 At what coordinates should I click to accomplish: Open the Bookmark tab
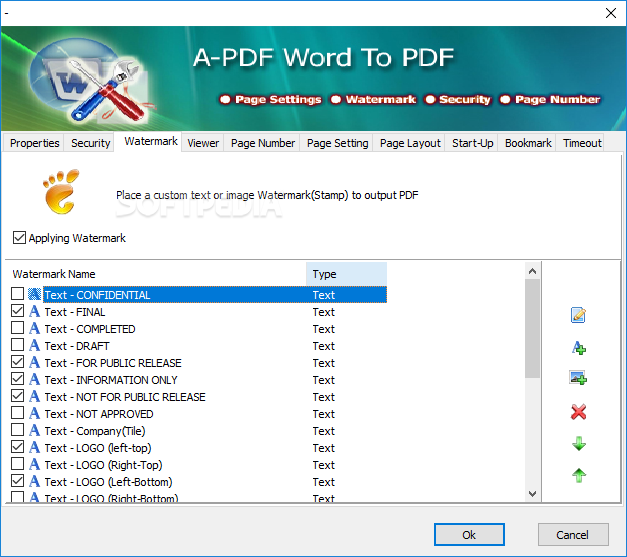coord(528,143)
